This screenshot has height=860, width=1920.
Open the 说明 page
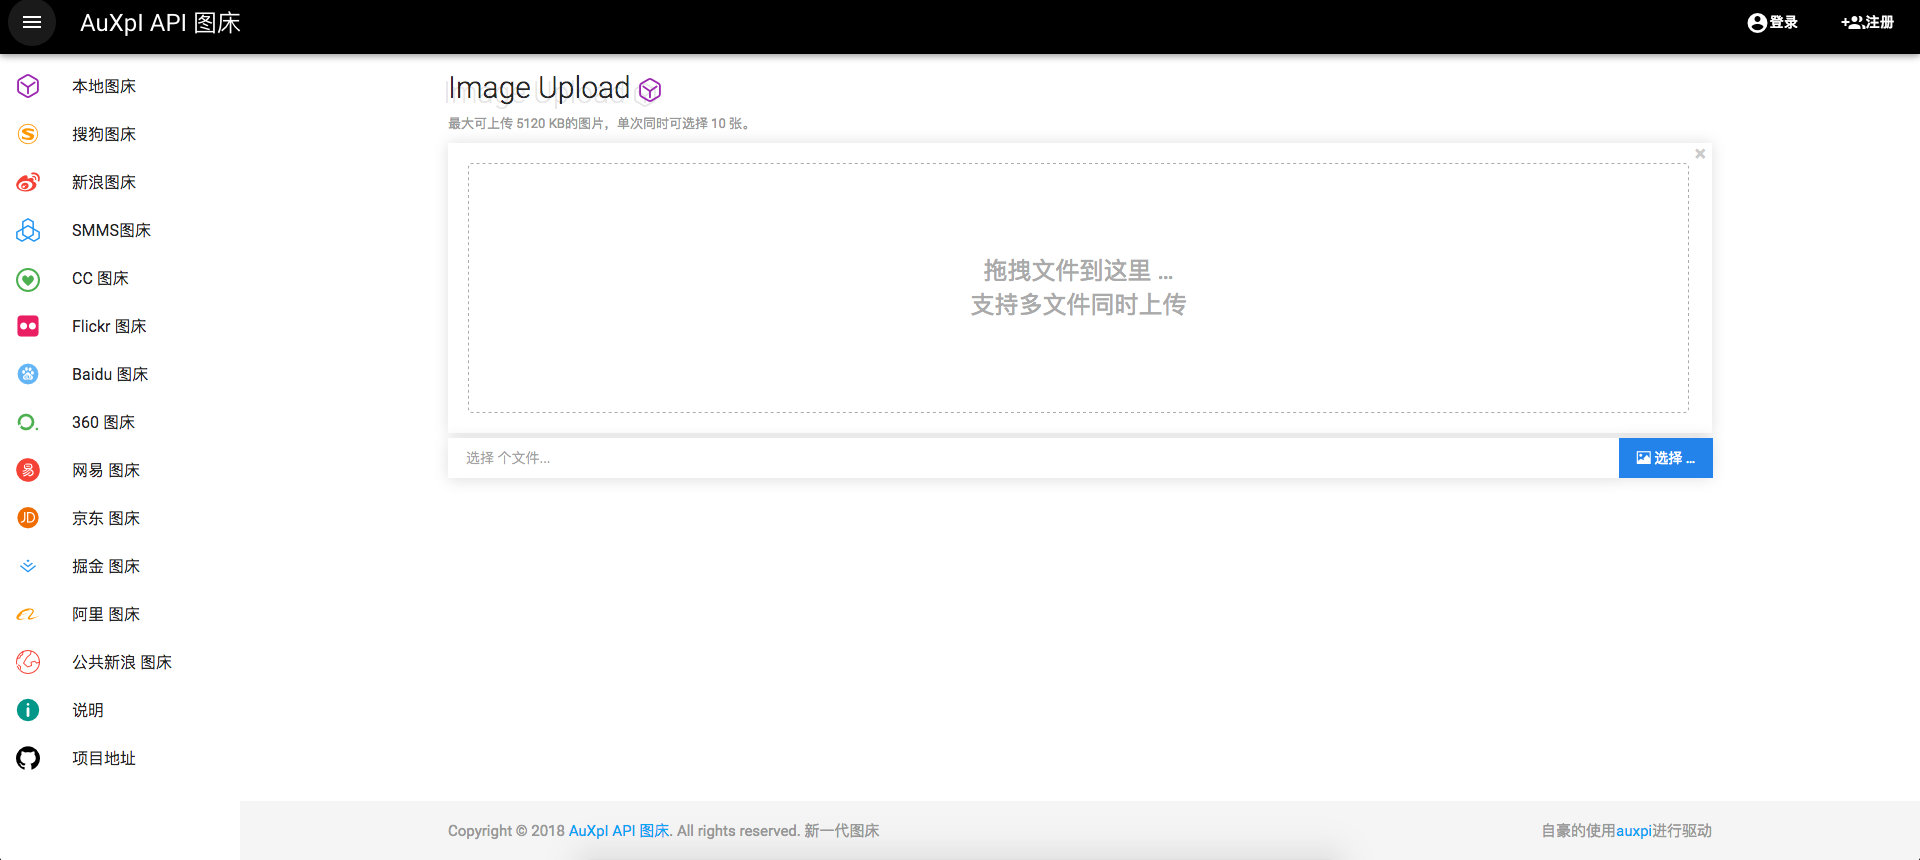point(88,710)
